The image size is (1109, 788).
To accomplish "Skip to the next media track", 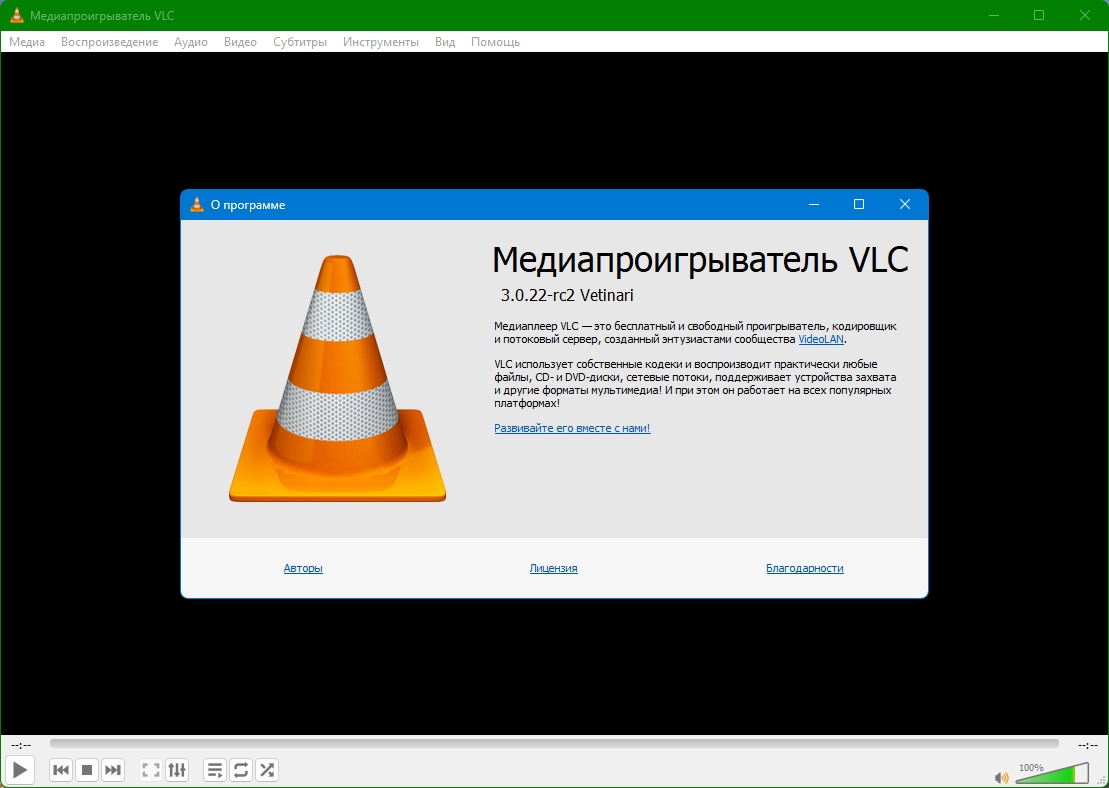I will (113, 770).
